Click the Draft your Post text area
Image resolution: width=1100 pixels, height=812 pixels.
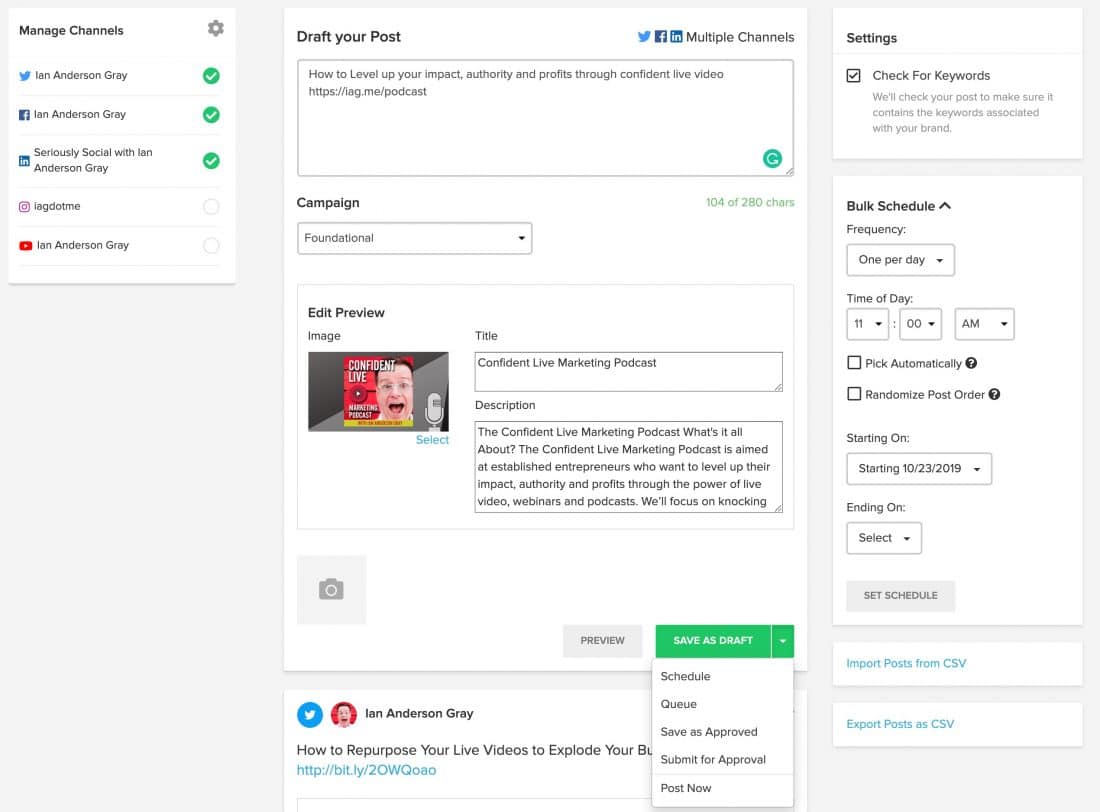pos(545,117)
